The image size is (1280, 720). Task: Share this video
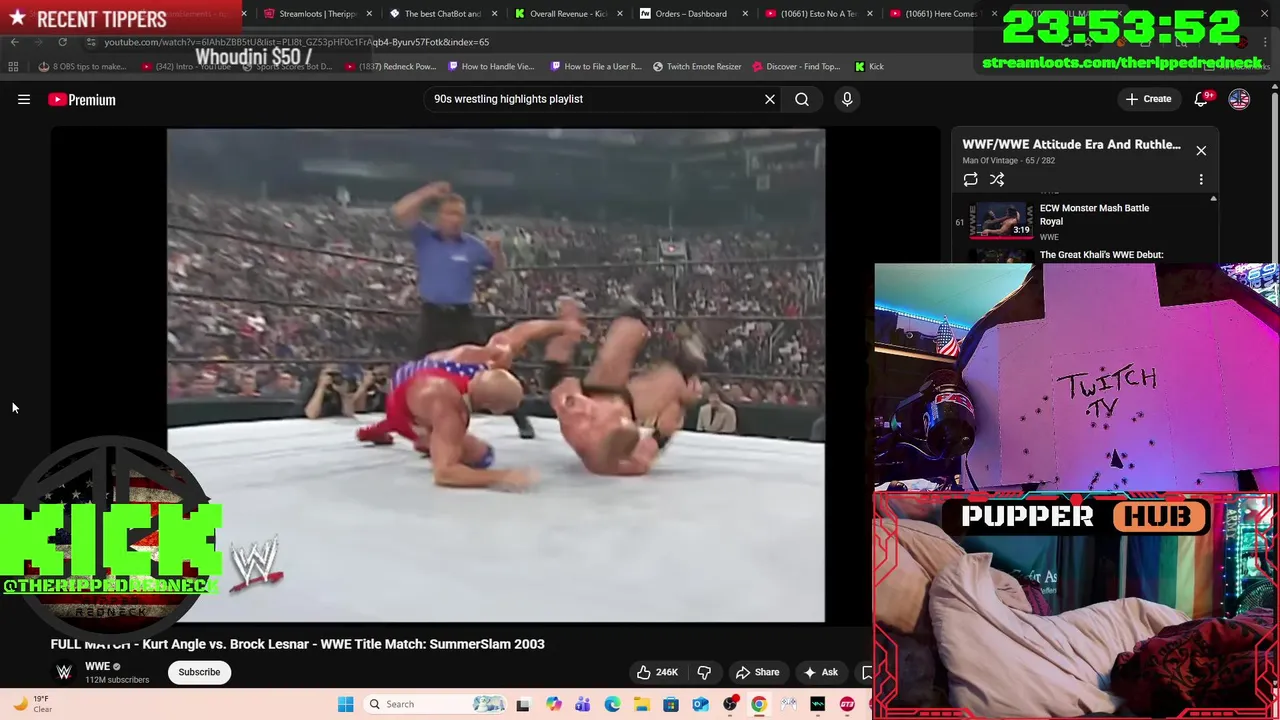click(x=757, y=672)
